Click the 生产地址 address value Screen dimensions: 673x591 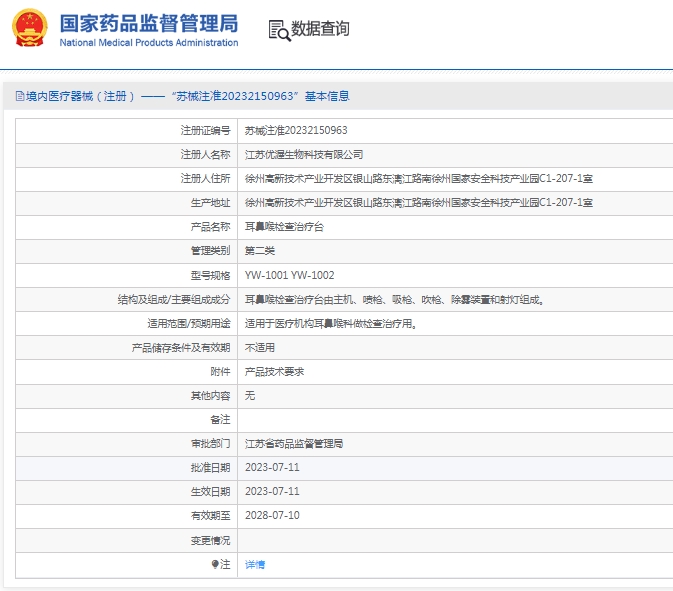click(x=418, y=203)
